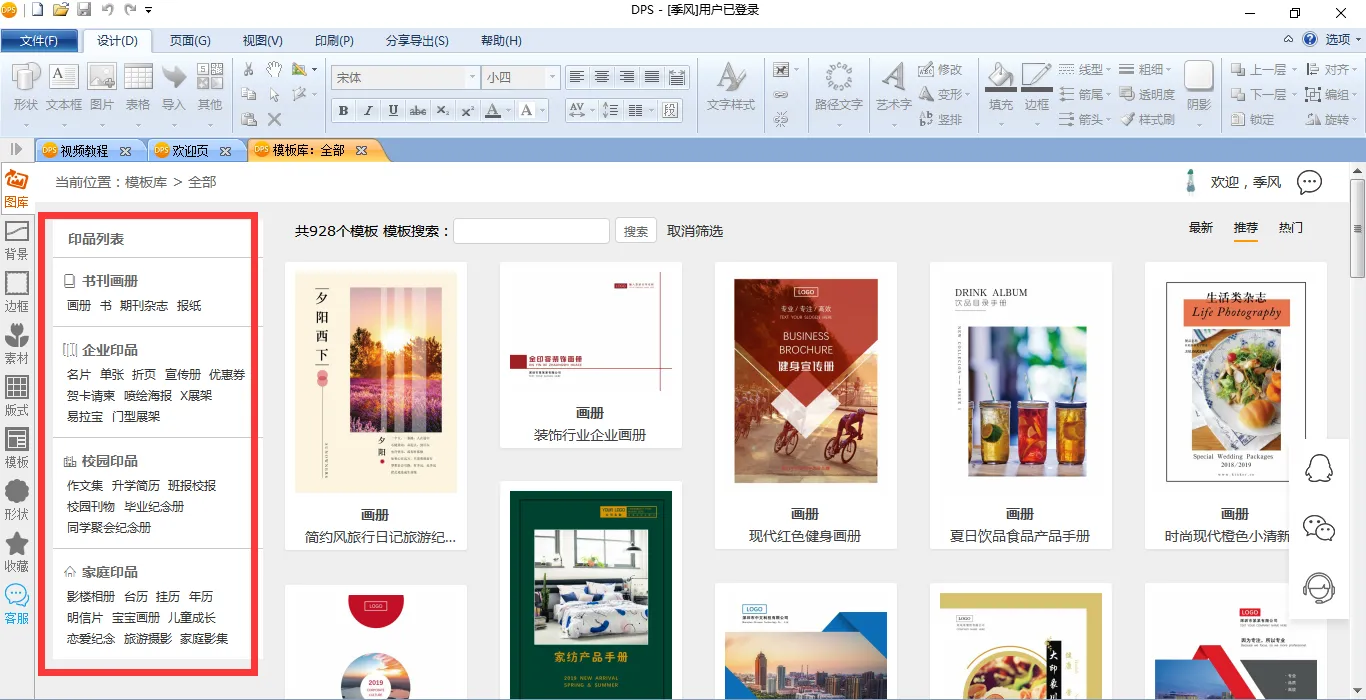The image size is (1366, 700).
Task: Toggle italic text formatting
Action: 368,111
